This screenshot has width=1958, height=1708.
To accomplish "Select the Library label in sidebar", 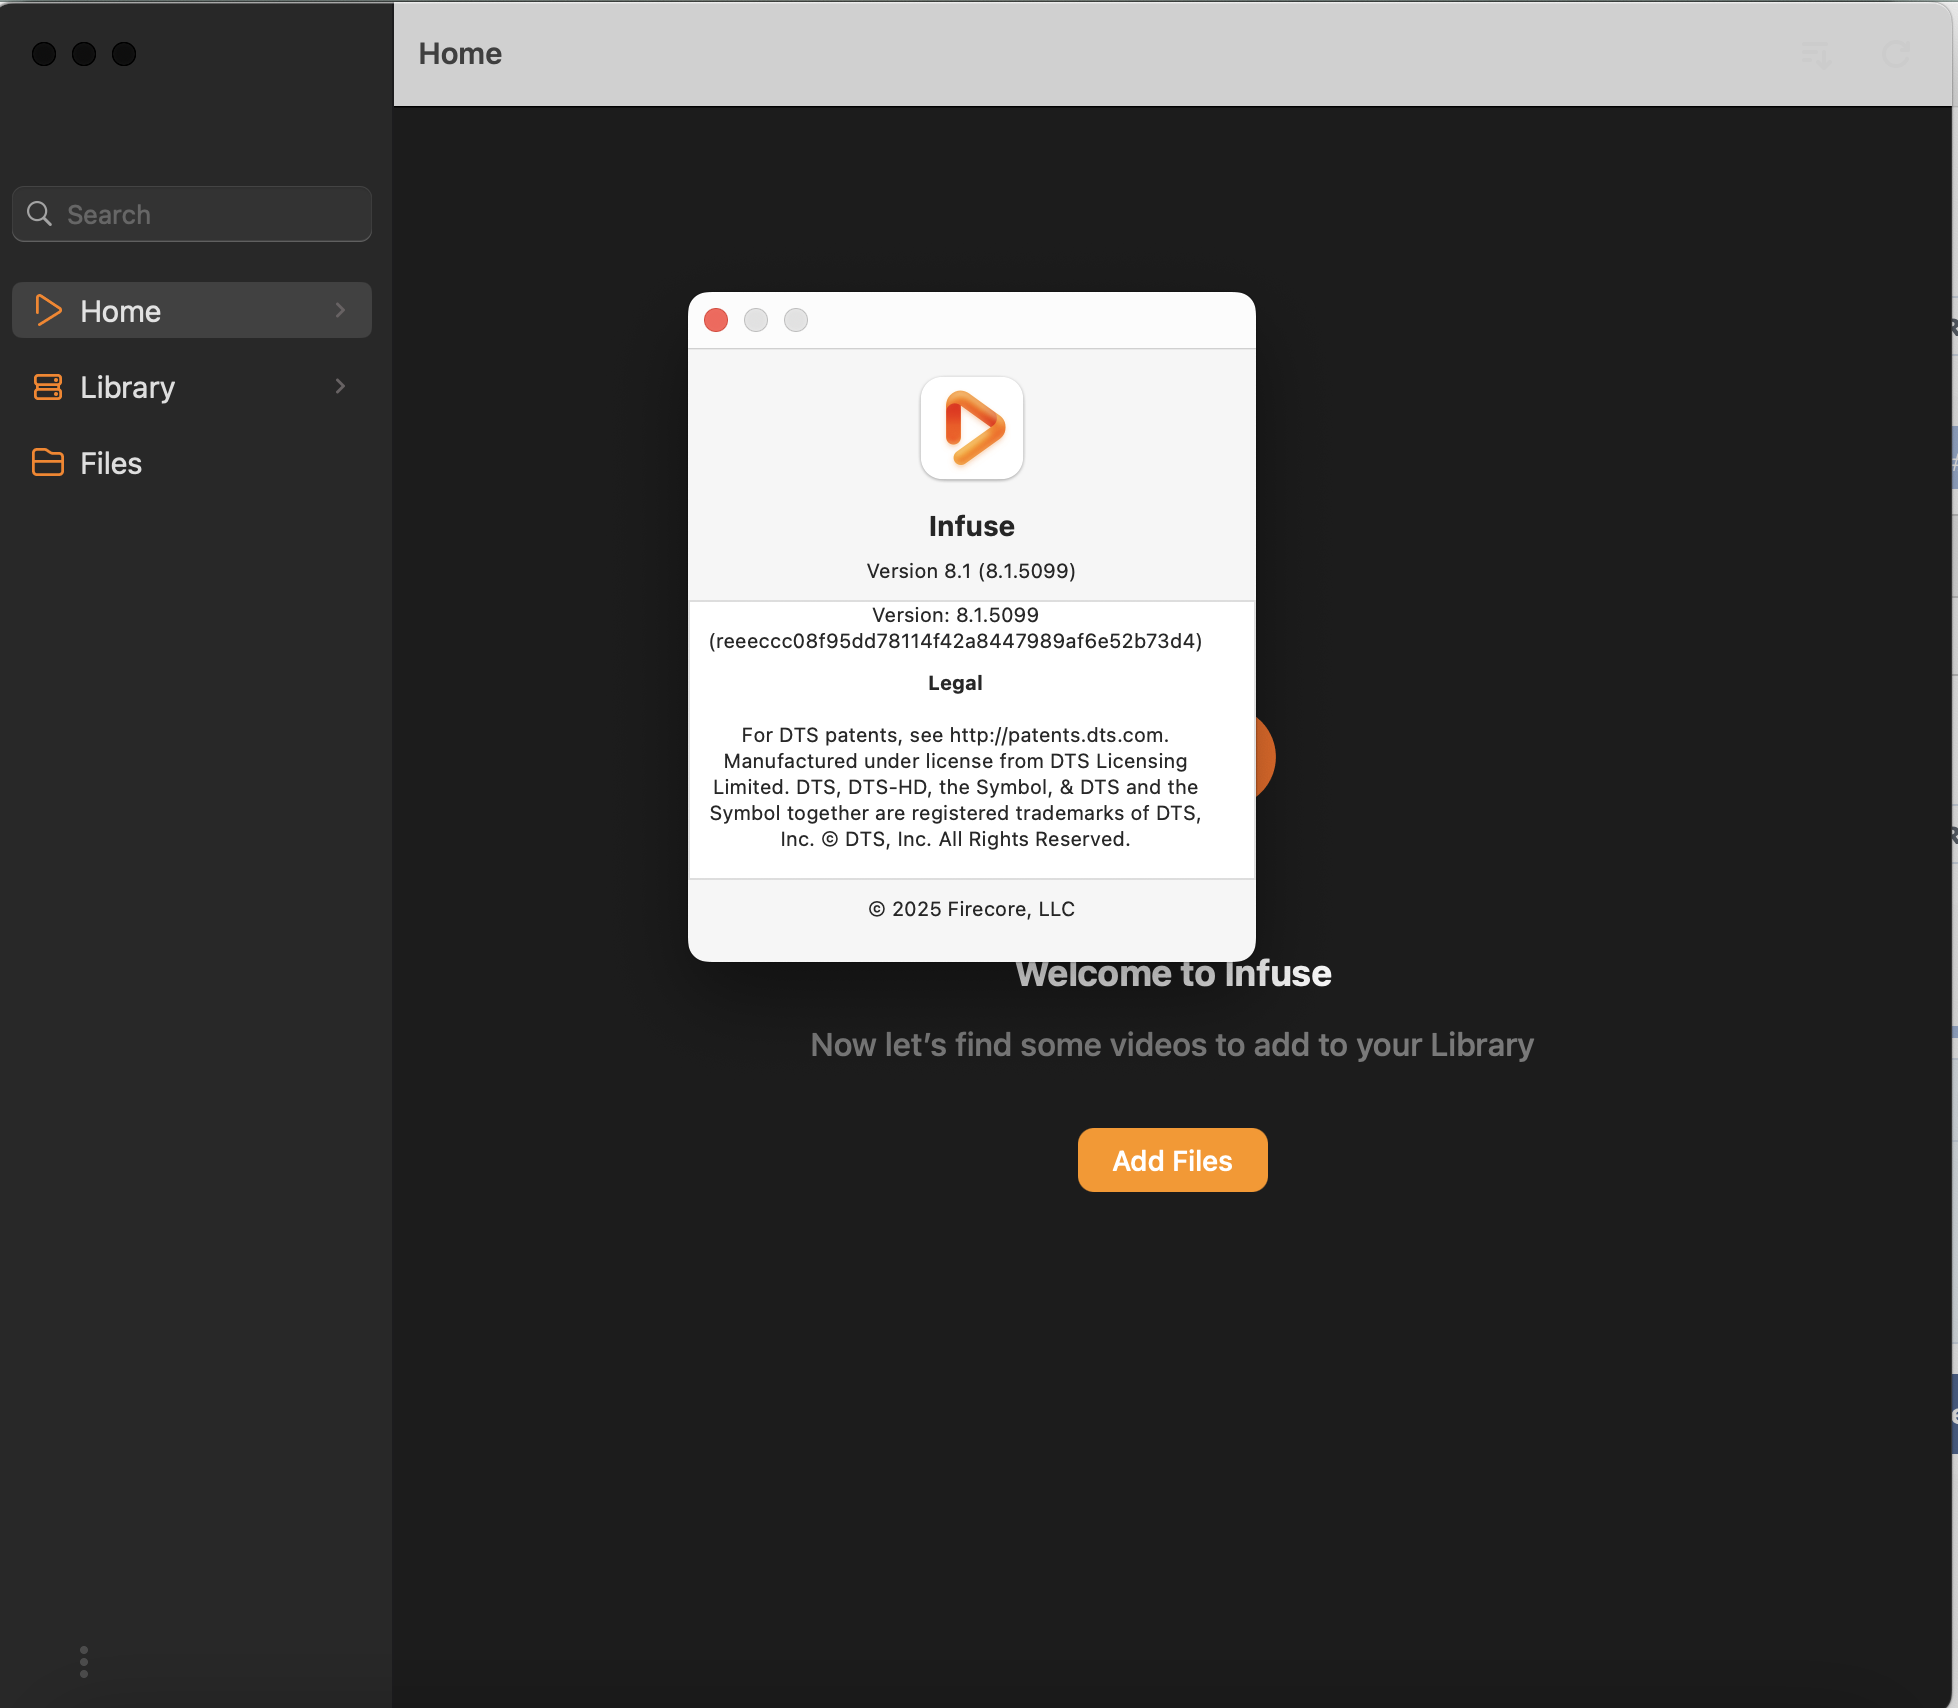I will coord(127,388).
